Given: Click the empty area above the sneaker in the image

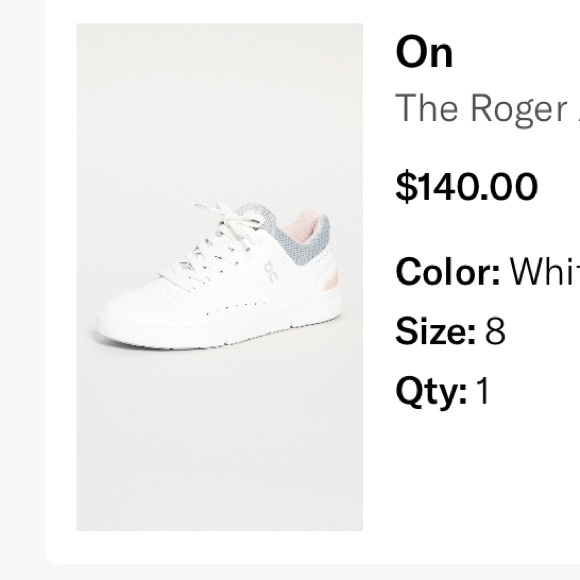Looking at the screenshot, I should (x=219, y=111).
